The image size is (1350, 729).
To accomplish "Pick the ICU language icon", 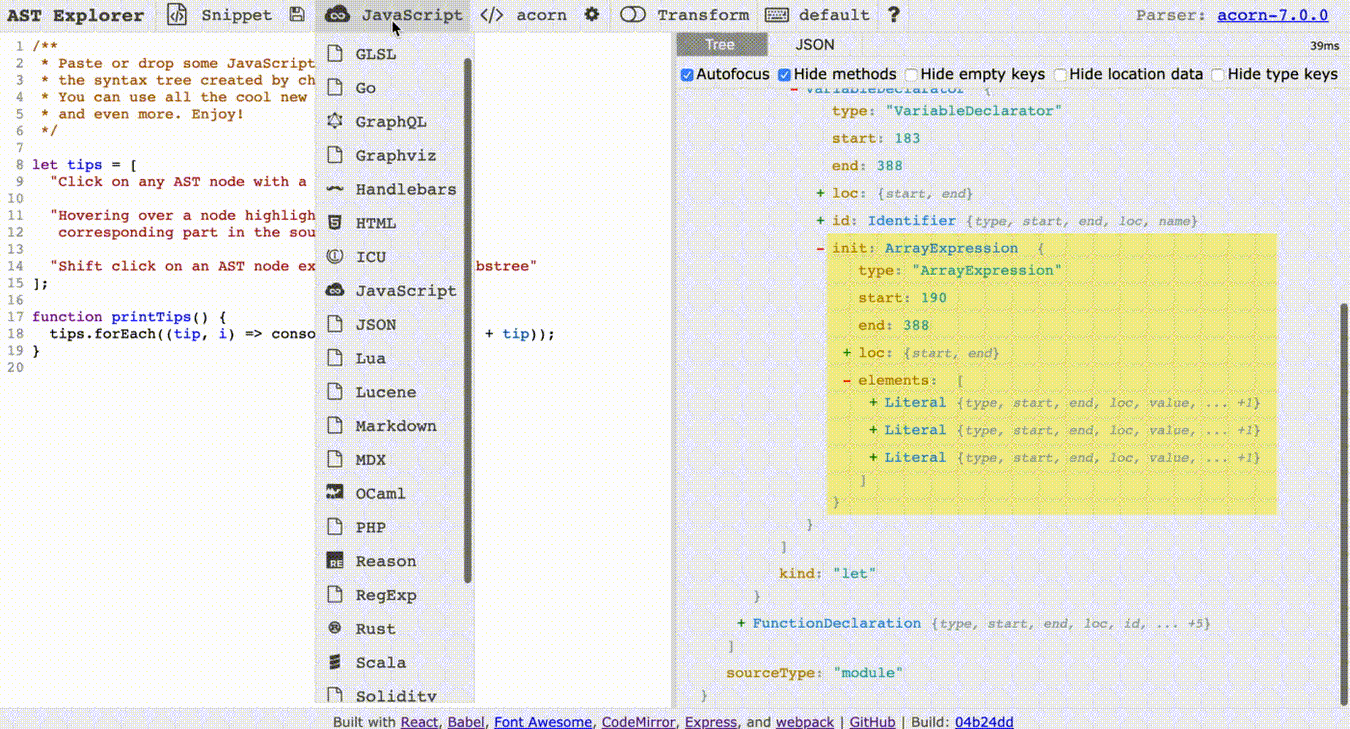I will [x=335, y=257].
